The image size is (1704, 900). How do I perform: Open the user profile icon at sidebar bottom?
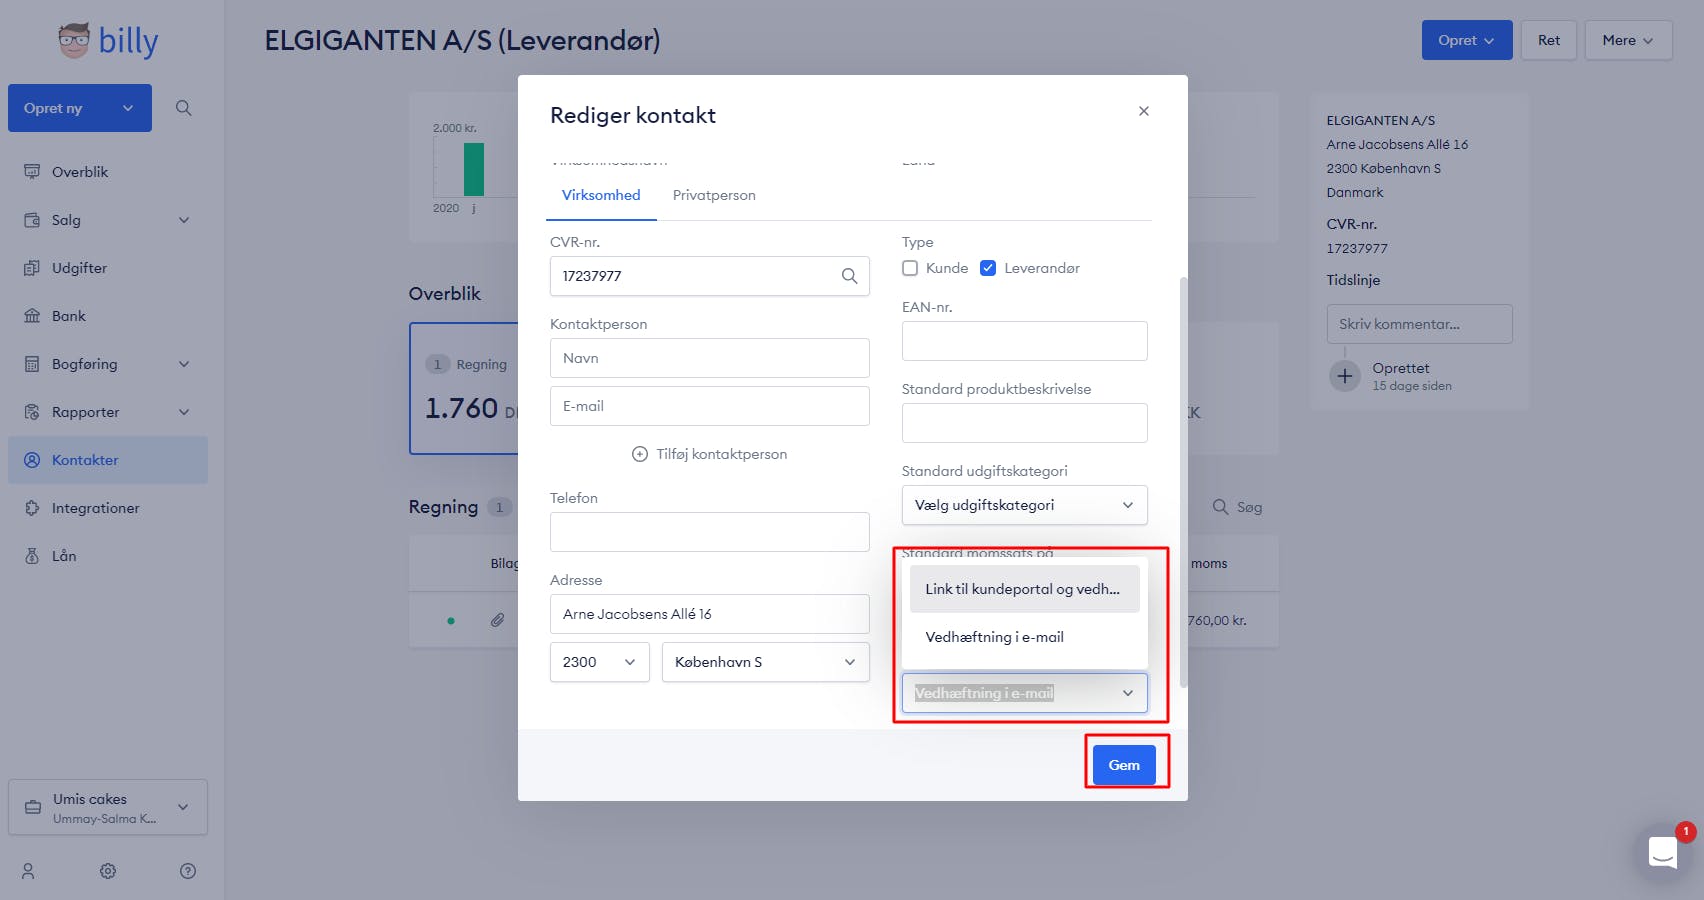28,871
